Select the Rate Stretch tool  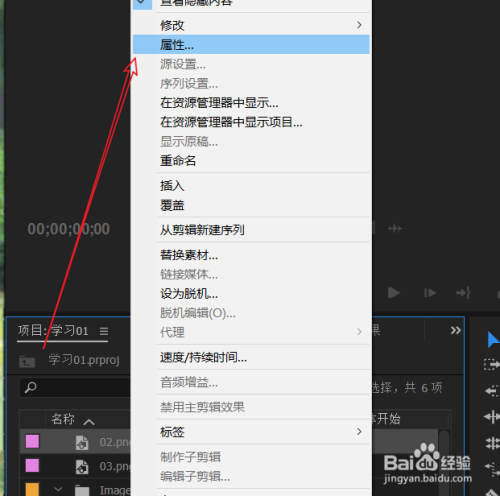pos(492,443)
